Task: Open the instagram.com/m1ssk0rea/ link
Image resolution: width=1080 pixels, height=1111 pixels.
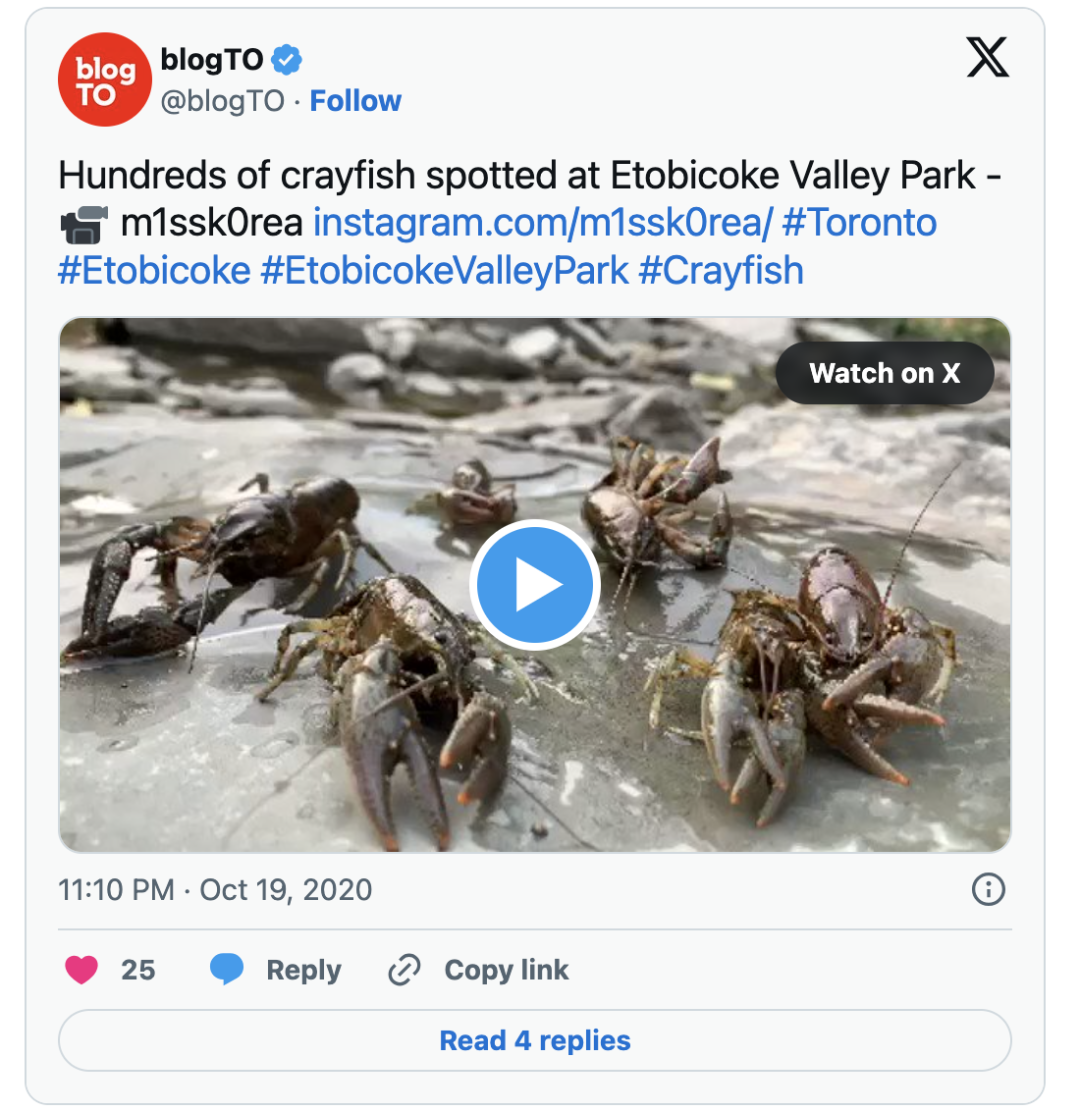Action: [x=543, y=223]
